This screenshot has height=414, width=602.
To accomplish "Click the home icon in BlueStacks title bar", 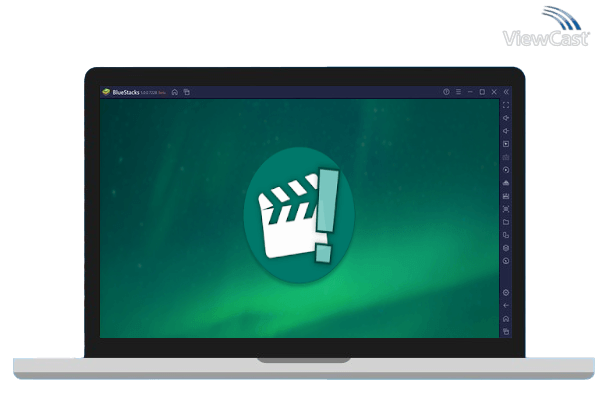I will point(175,92).
